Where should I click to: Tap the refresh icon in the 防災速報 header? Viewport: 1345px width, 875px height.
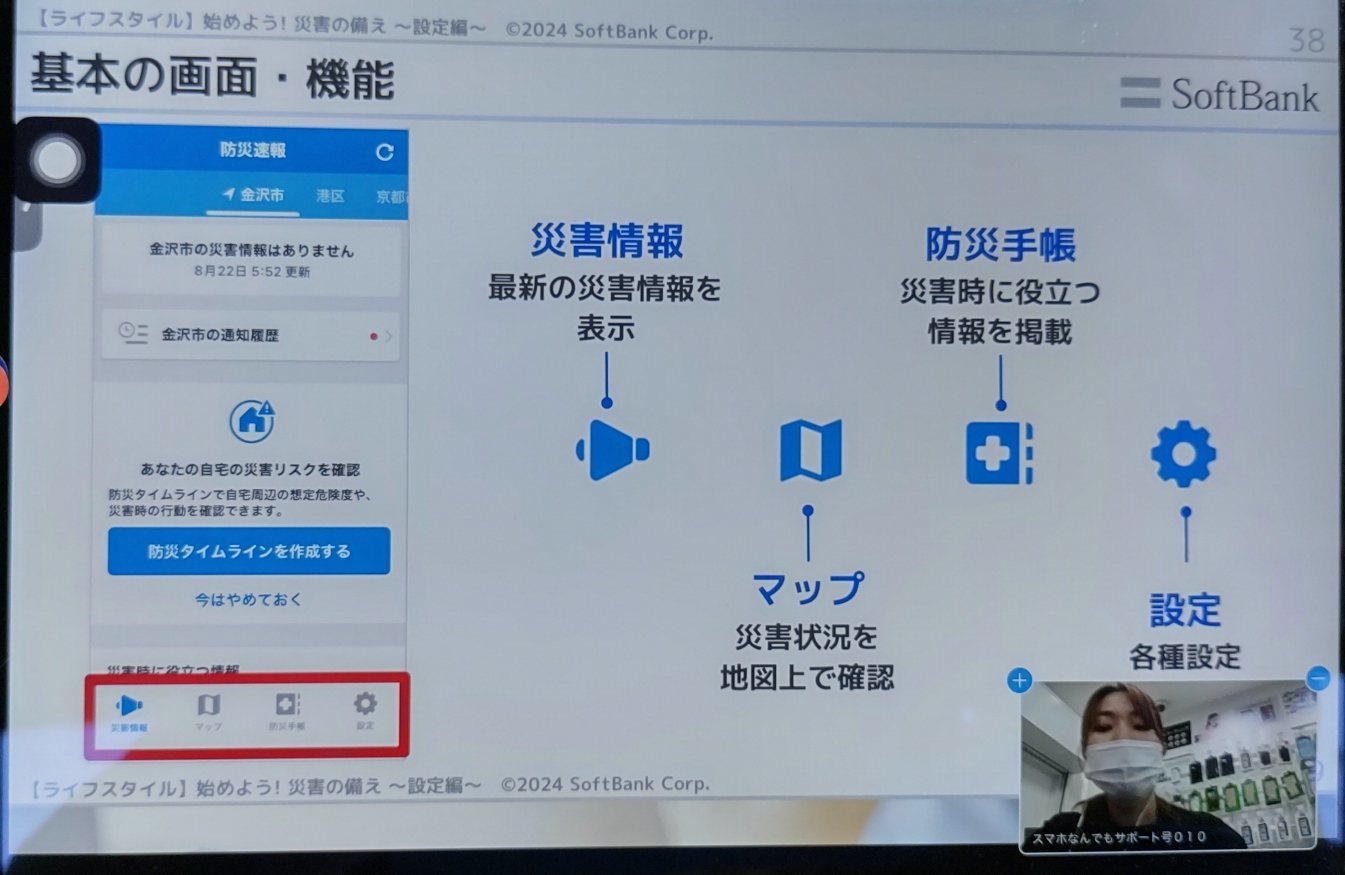click(x=385, y=152)
